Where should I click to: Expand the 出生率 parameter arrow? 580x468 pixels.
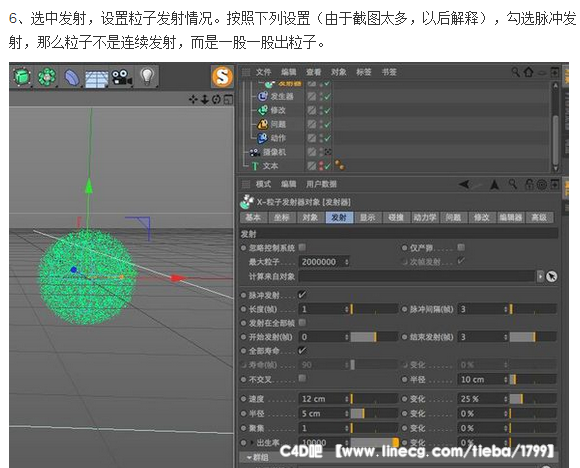coord(253,442)
